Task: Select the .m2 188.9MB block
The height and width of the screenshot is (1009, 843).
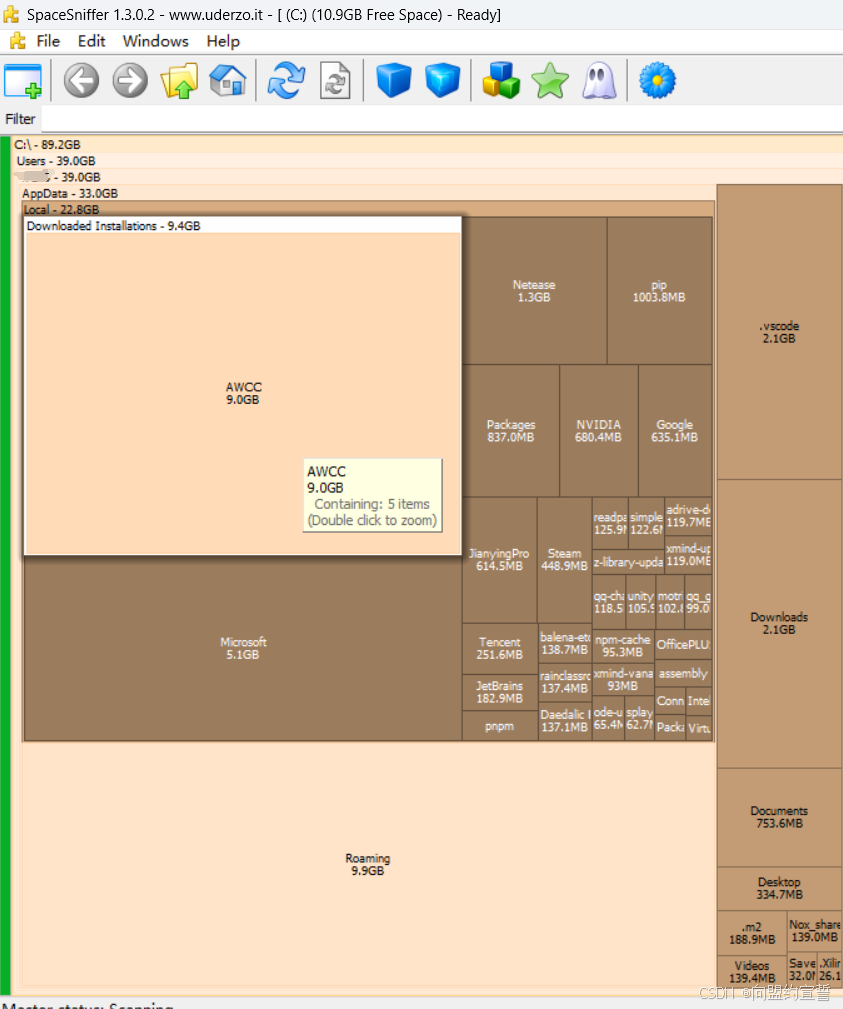Action: 752,933
